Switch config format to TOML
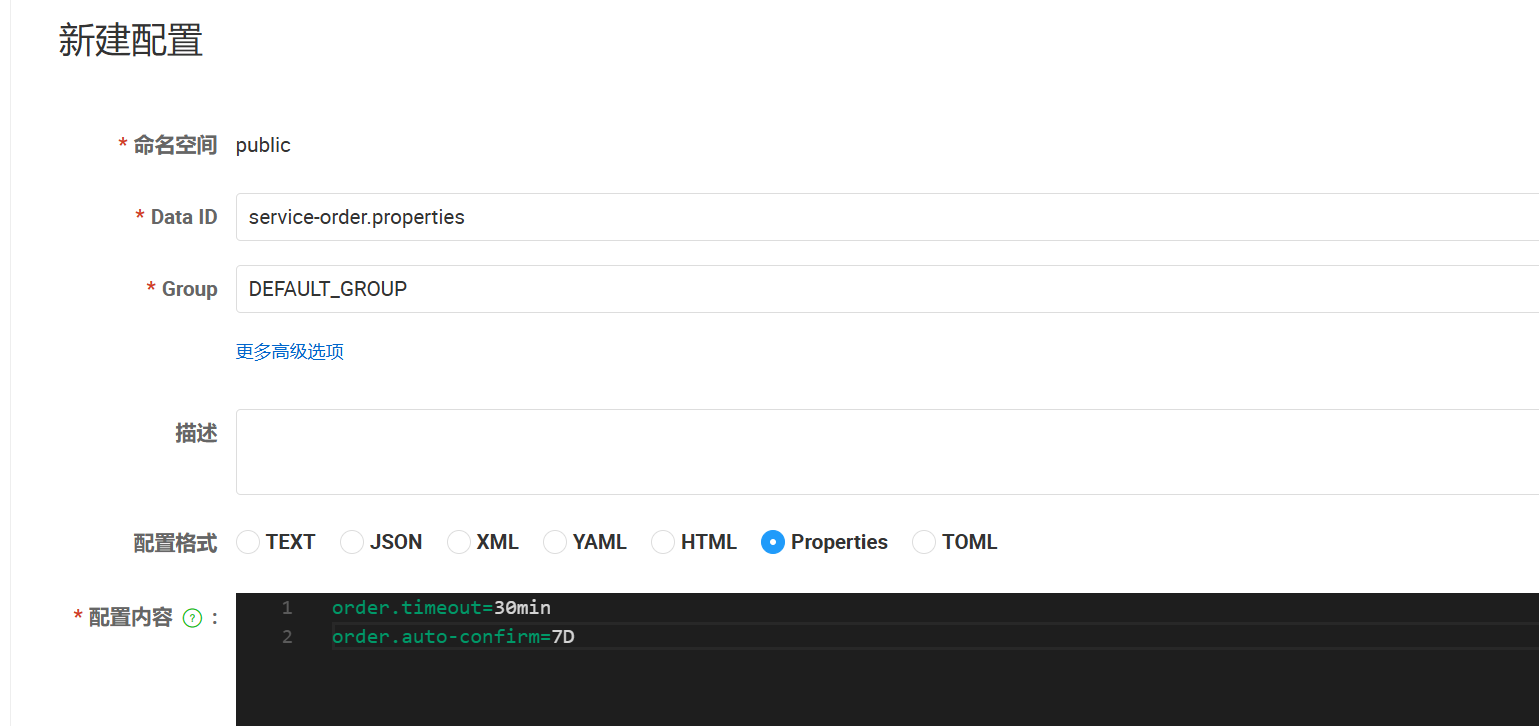This screenshot has height=726, width=1539. point(924,542)
